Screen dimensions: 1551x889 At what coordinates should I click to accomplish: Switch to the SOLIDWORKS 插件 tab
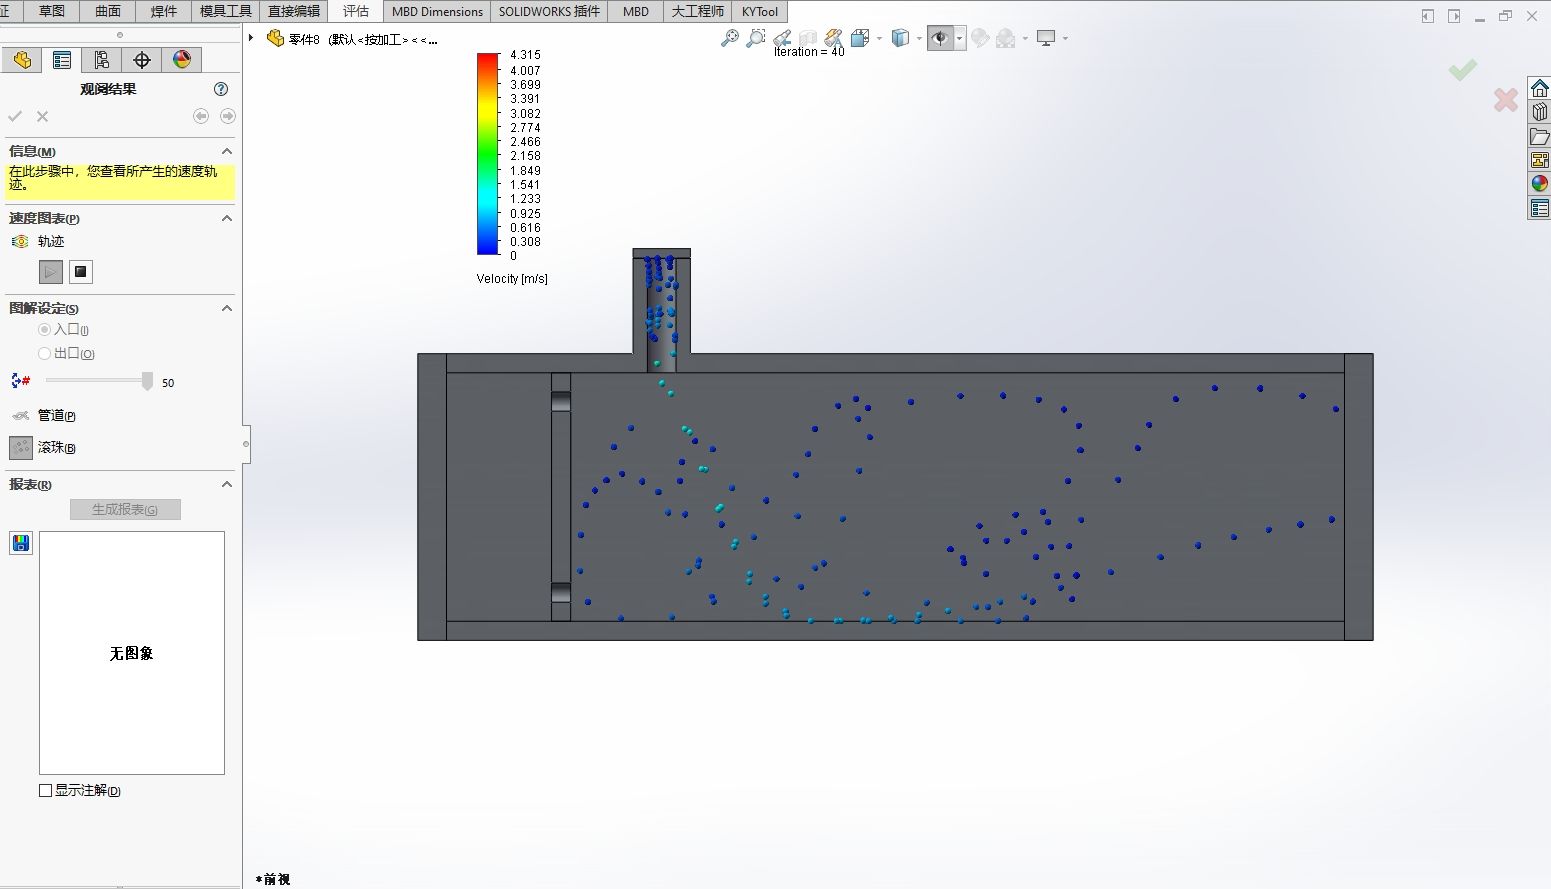tap(549, 11)
